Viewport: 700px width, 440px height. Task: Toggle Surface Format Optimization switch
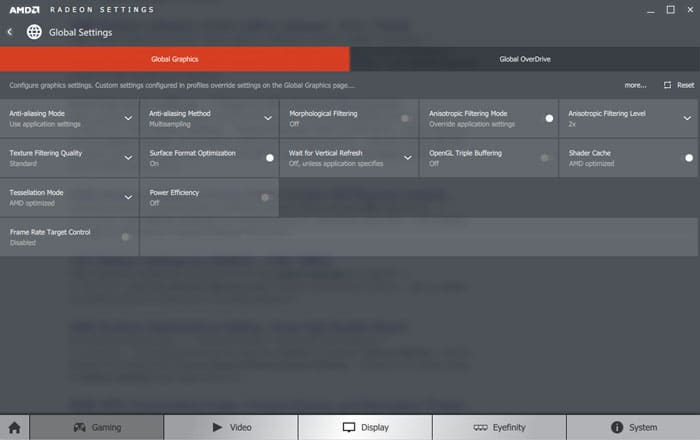(270, 158)
